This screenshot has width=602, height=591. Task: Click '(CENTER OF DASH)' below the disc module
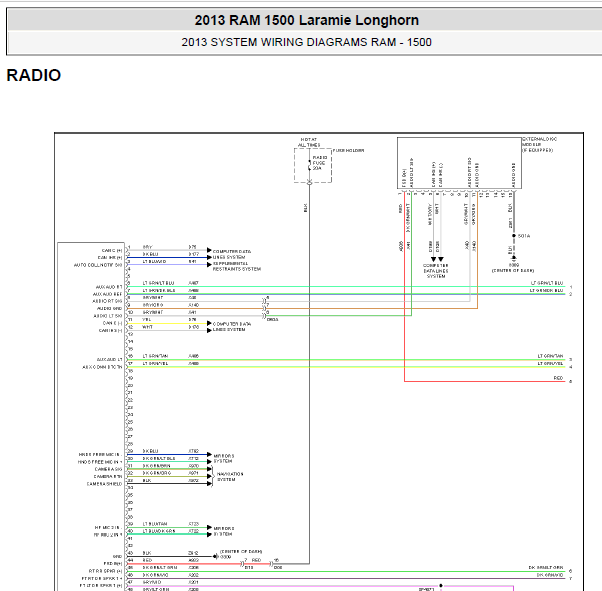[x=513, y=270]
